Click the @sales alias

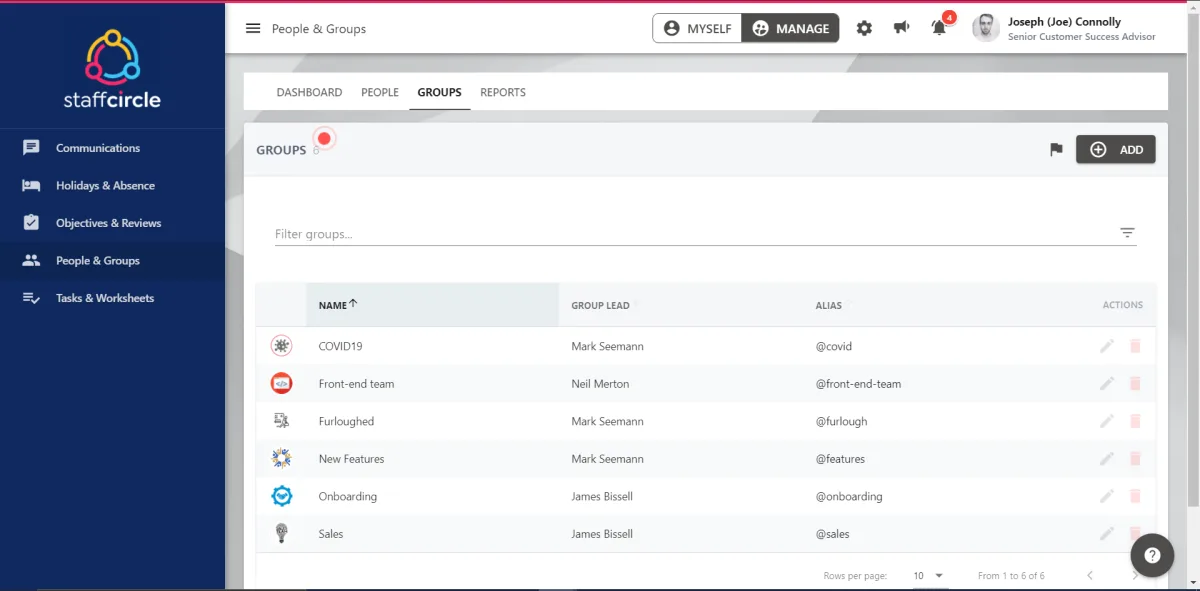tap(832, 534)
